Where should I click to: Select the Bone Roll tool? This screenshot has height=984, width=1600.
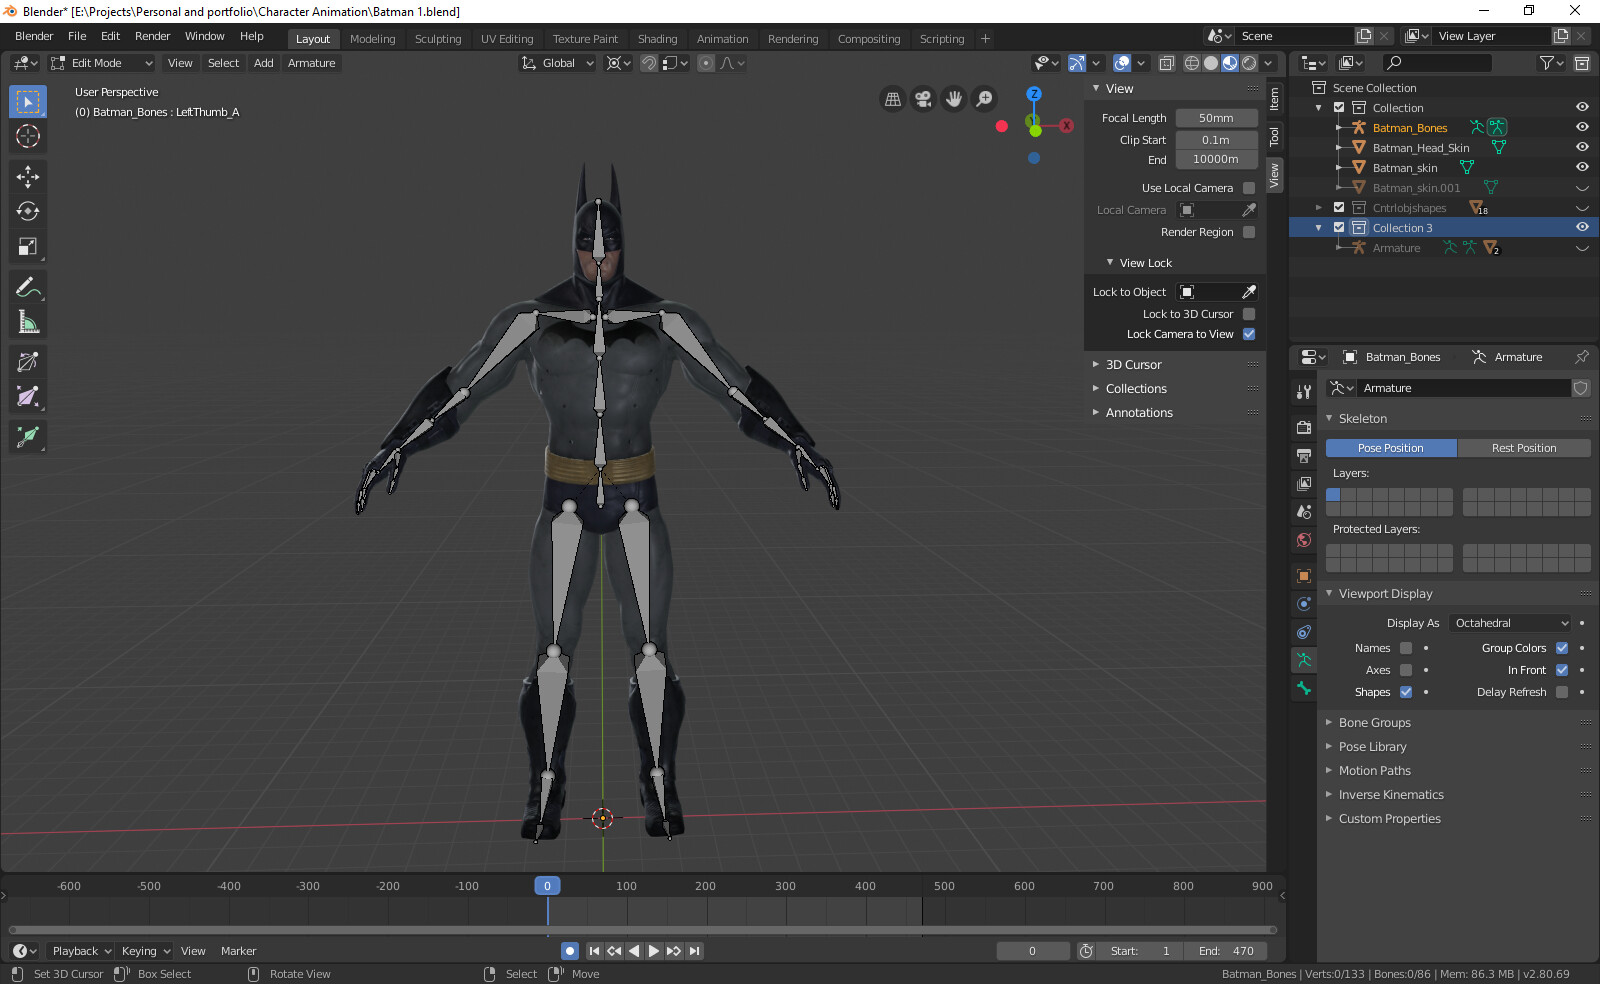click(28, 362)
